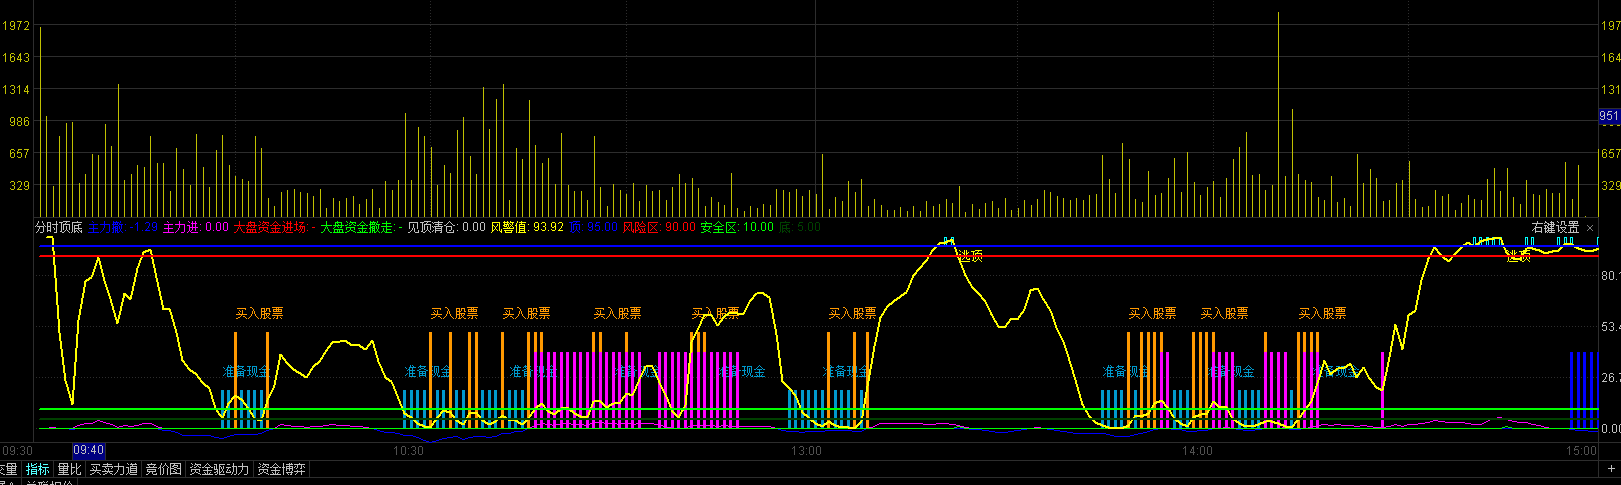Select the 买卖力道 tab
The height and width of the screenshot is (485, 1621).
(x=113, y=469)
